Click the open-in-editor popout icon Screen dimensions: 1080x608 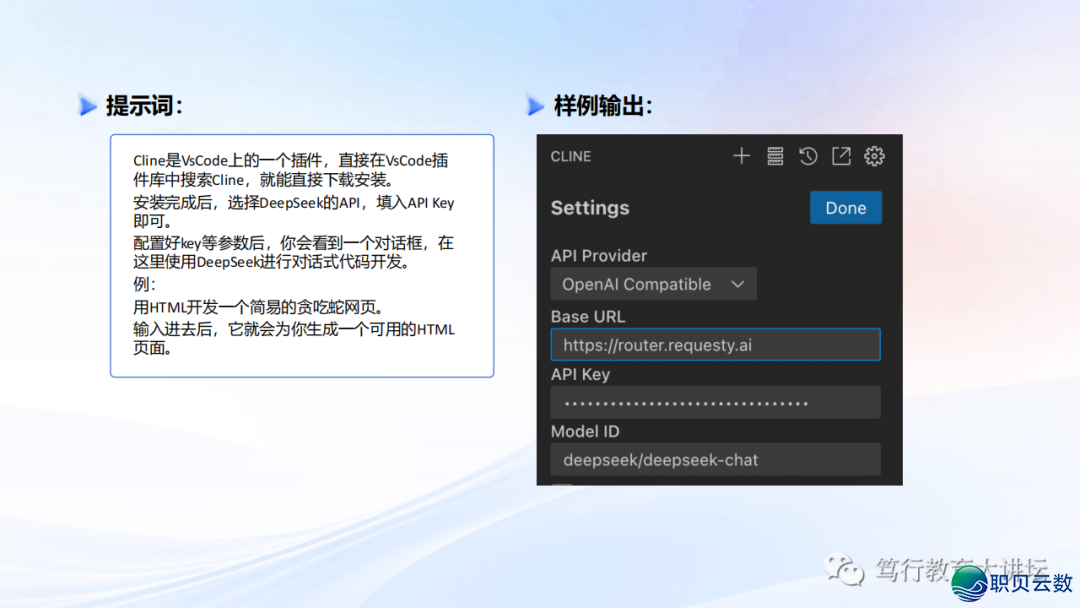tap(841, 156)
